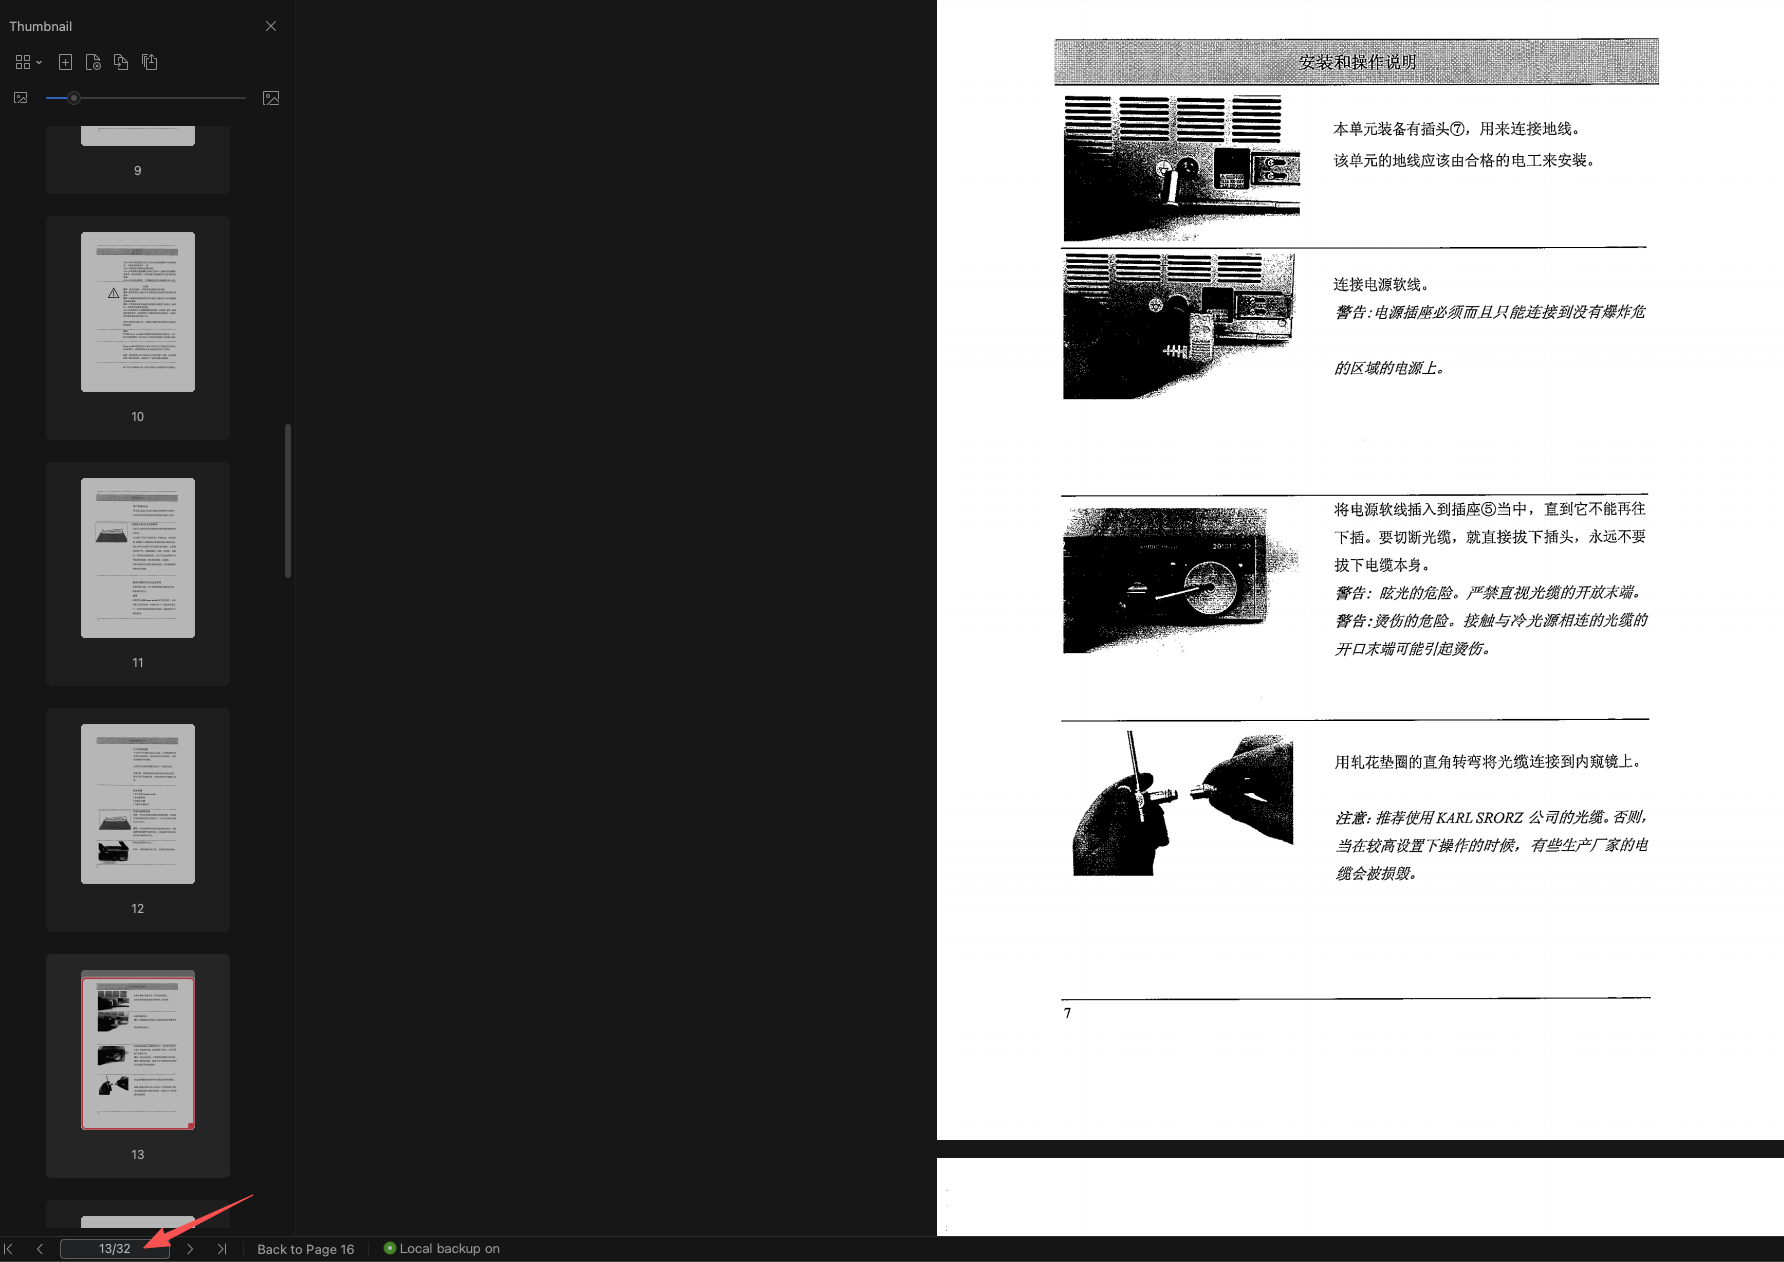Click the page number input showing 13/32

113,1248
